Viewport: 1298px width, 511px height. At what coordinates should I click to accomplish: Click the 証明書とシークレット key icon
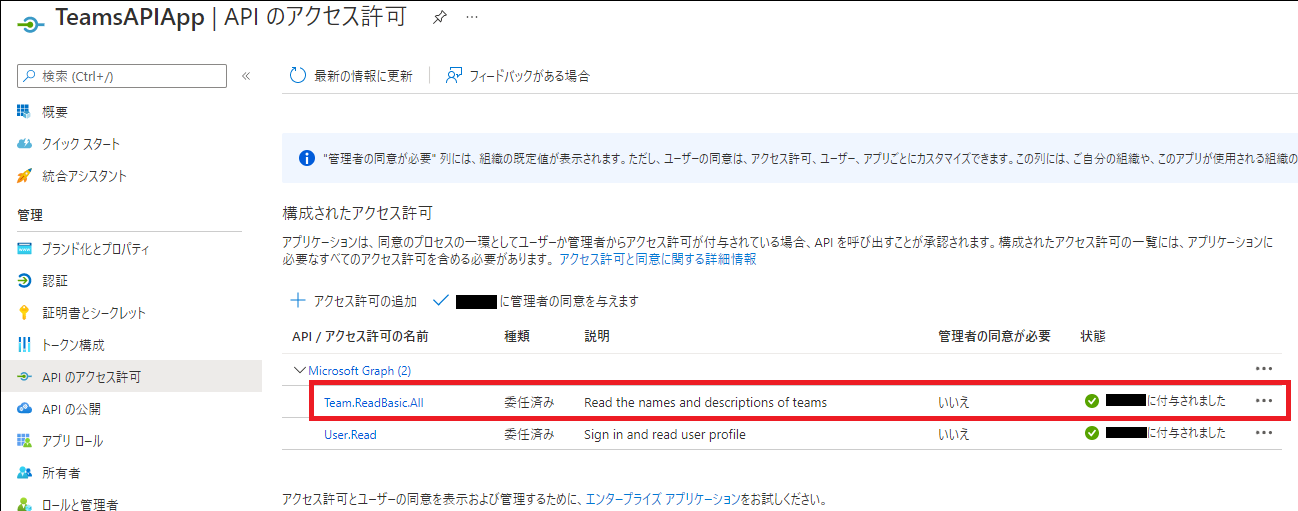click(25, 313)
